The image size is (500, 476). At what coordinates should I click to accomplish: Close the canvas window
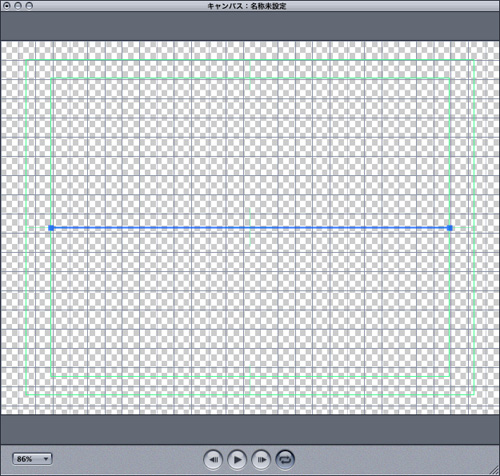(6, 6)
